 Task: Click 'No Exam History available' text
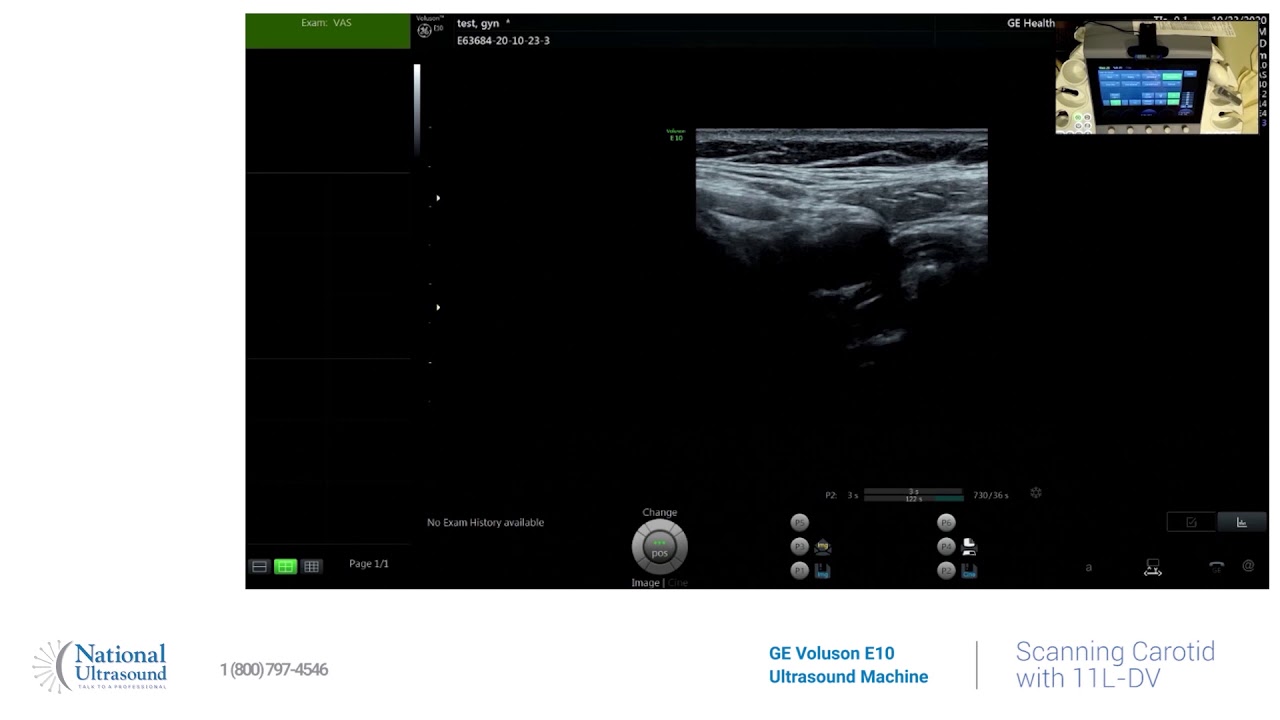click(486, 523)
